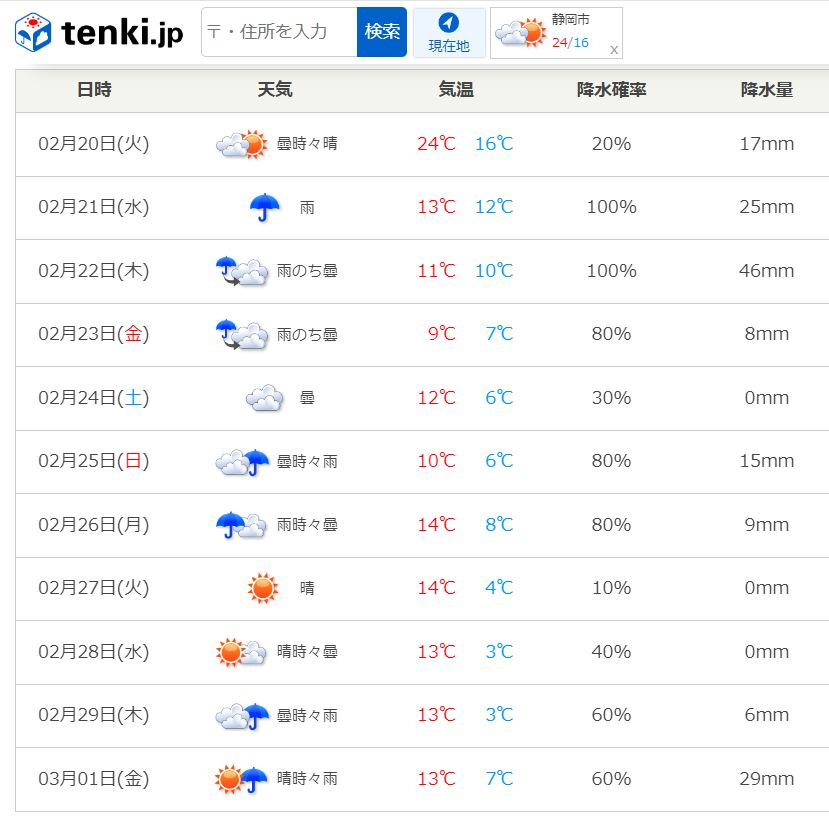Click the sun-cloud icon for 02月28日
829x823 pixels.
242,652
